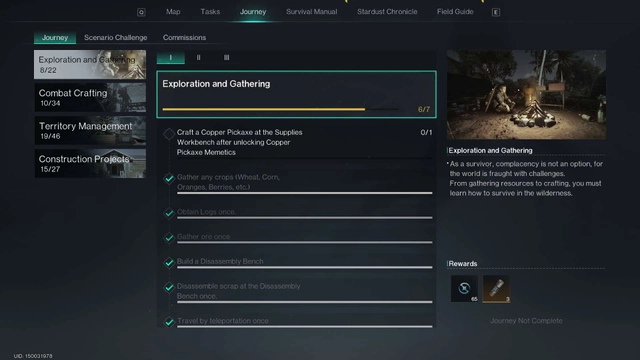
Task: Open the Map tab
Action: pos(173,12)
